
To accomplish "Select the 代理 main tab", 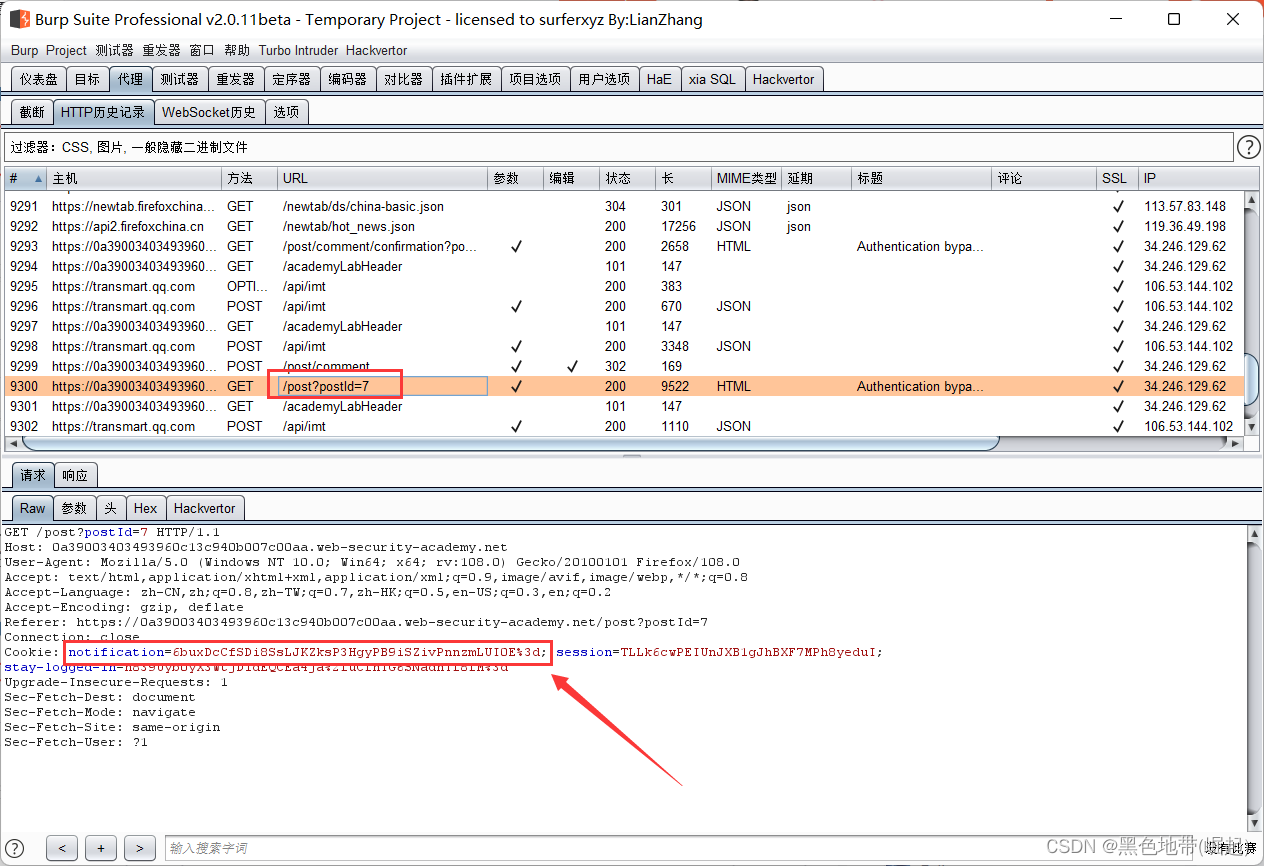I will coord(130,79).
